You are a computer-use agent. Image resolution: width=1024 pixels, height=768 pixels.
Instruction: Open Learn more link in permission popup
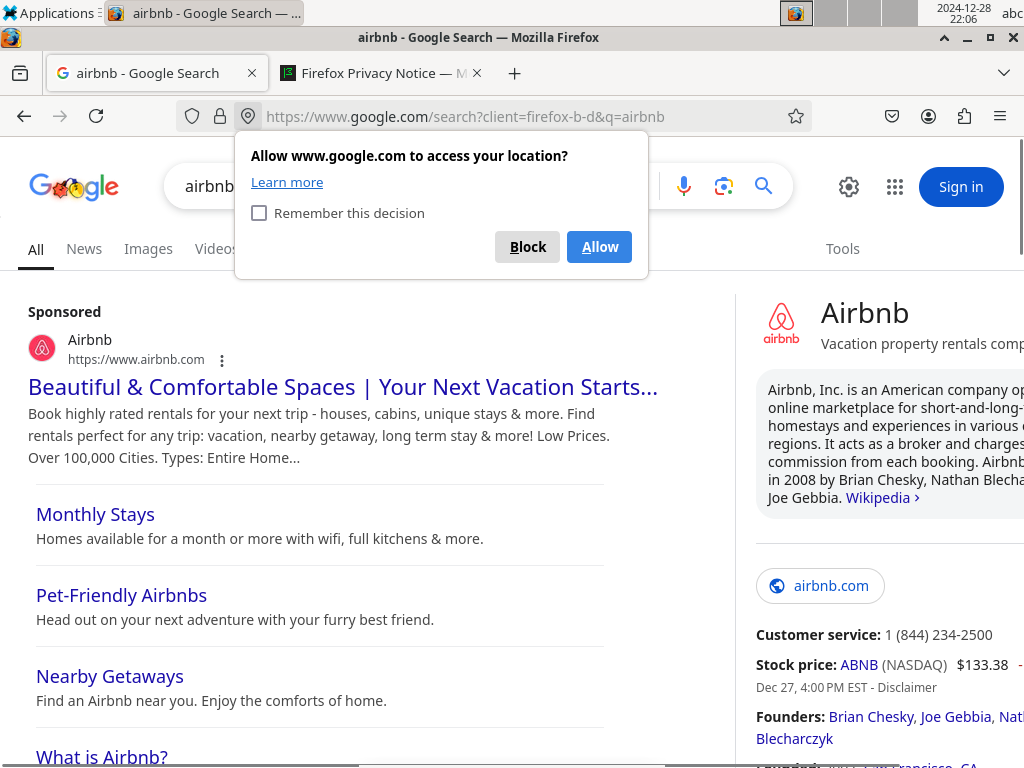click(287, 183)
